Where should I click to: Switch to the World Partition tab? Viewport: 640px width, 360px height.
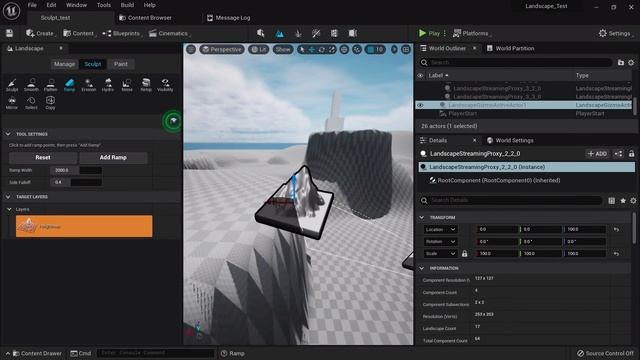pyautogui.click(x=511, y=48)
